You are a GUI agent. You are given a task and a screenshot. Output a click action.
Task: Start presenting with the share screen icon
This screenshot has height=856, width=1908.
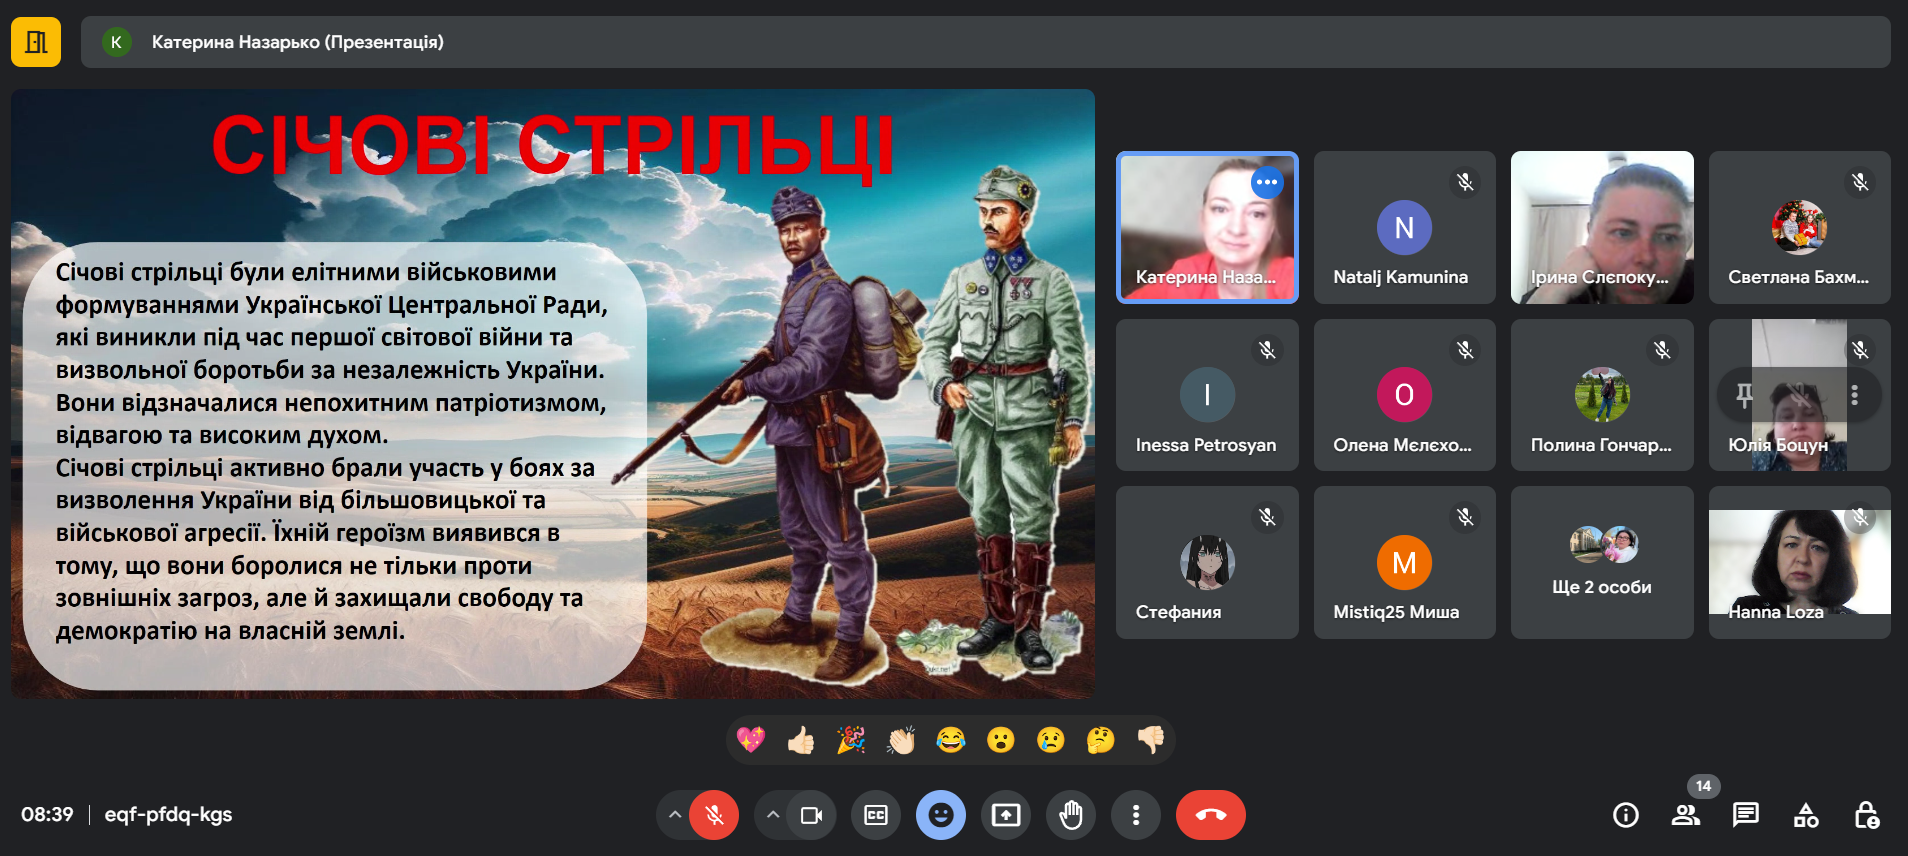pyautogui.click(x=1006, y=815)
